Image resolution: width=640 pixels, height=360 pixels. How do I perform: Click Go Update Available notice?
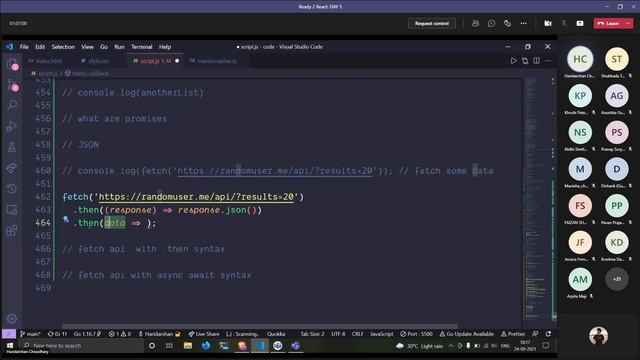pos(467,334)
